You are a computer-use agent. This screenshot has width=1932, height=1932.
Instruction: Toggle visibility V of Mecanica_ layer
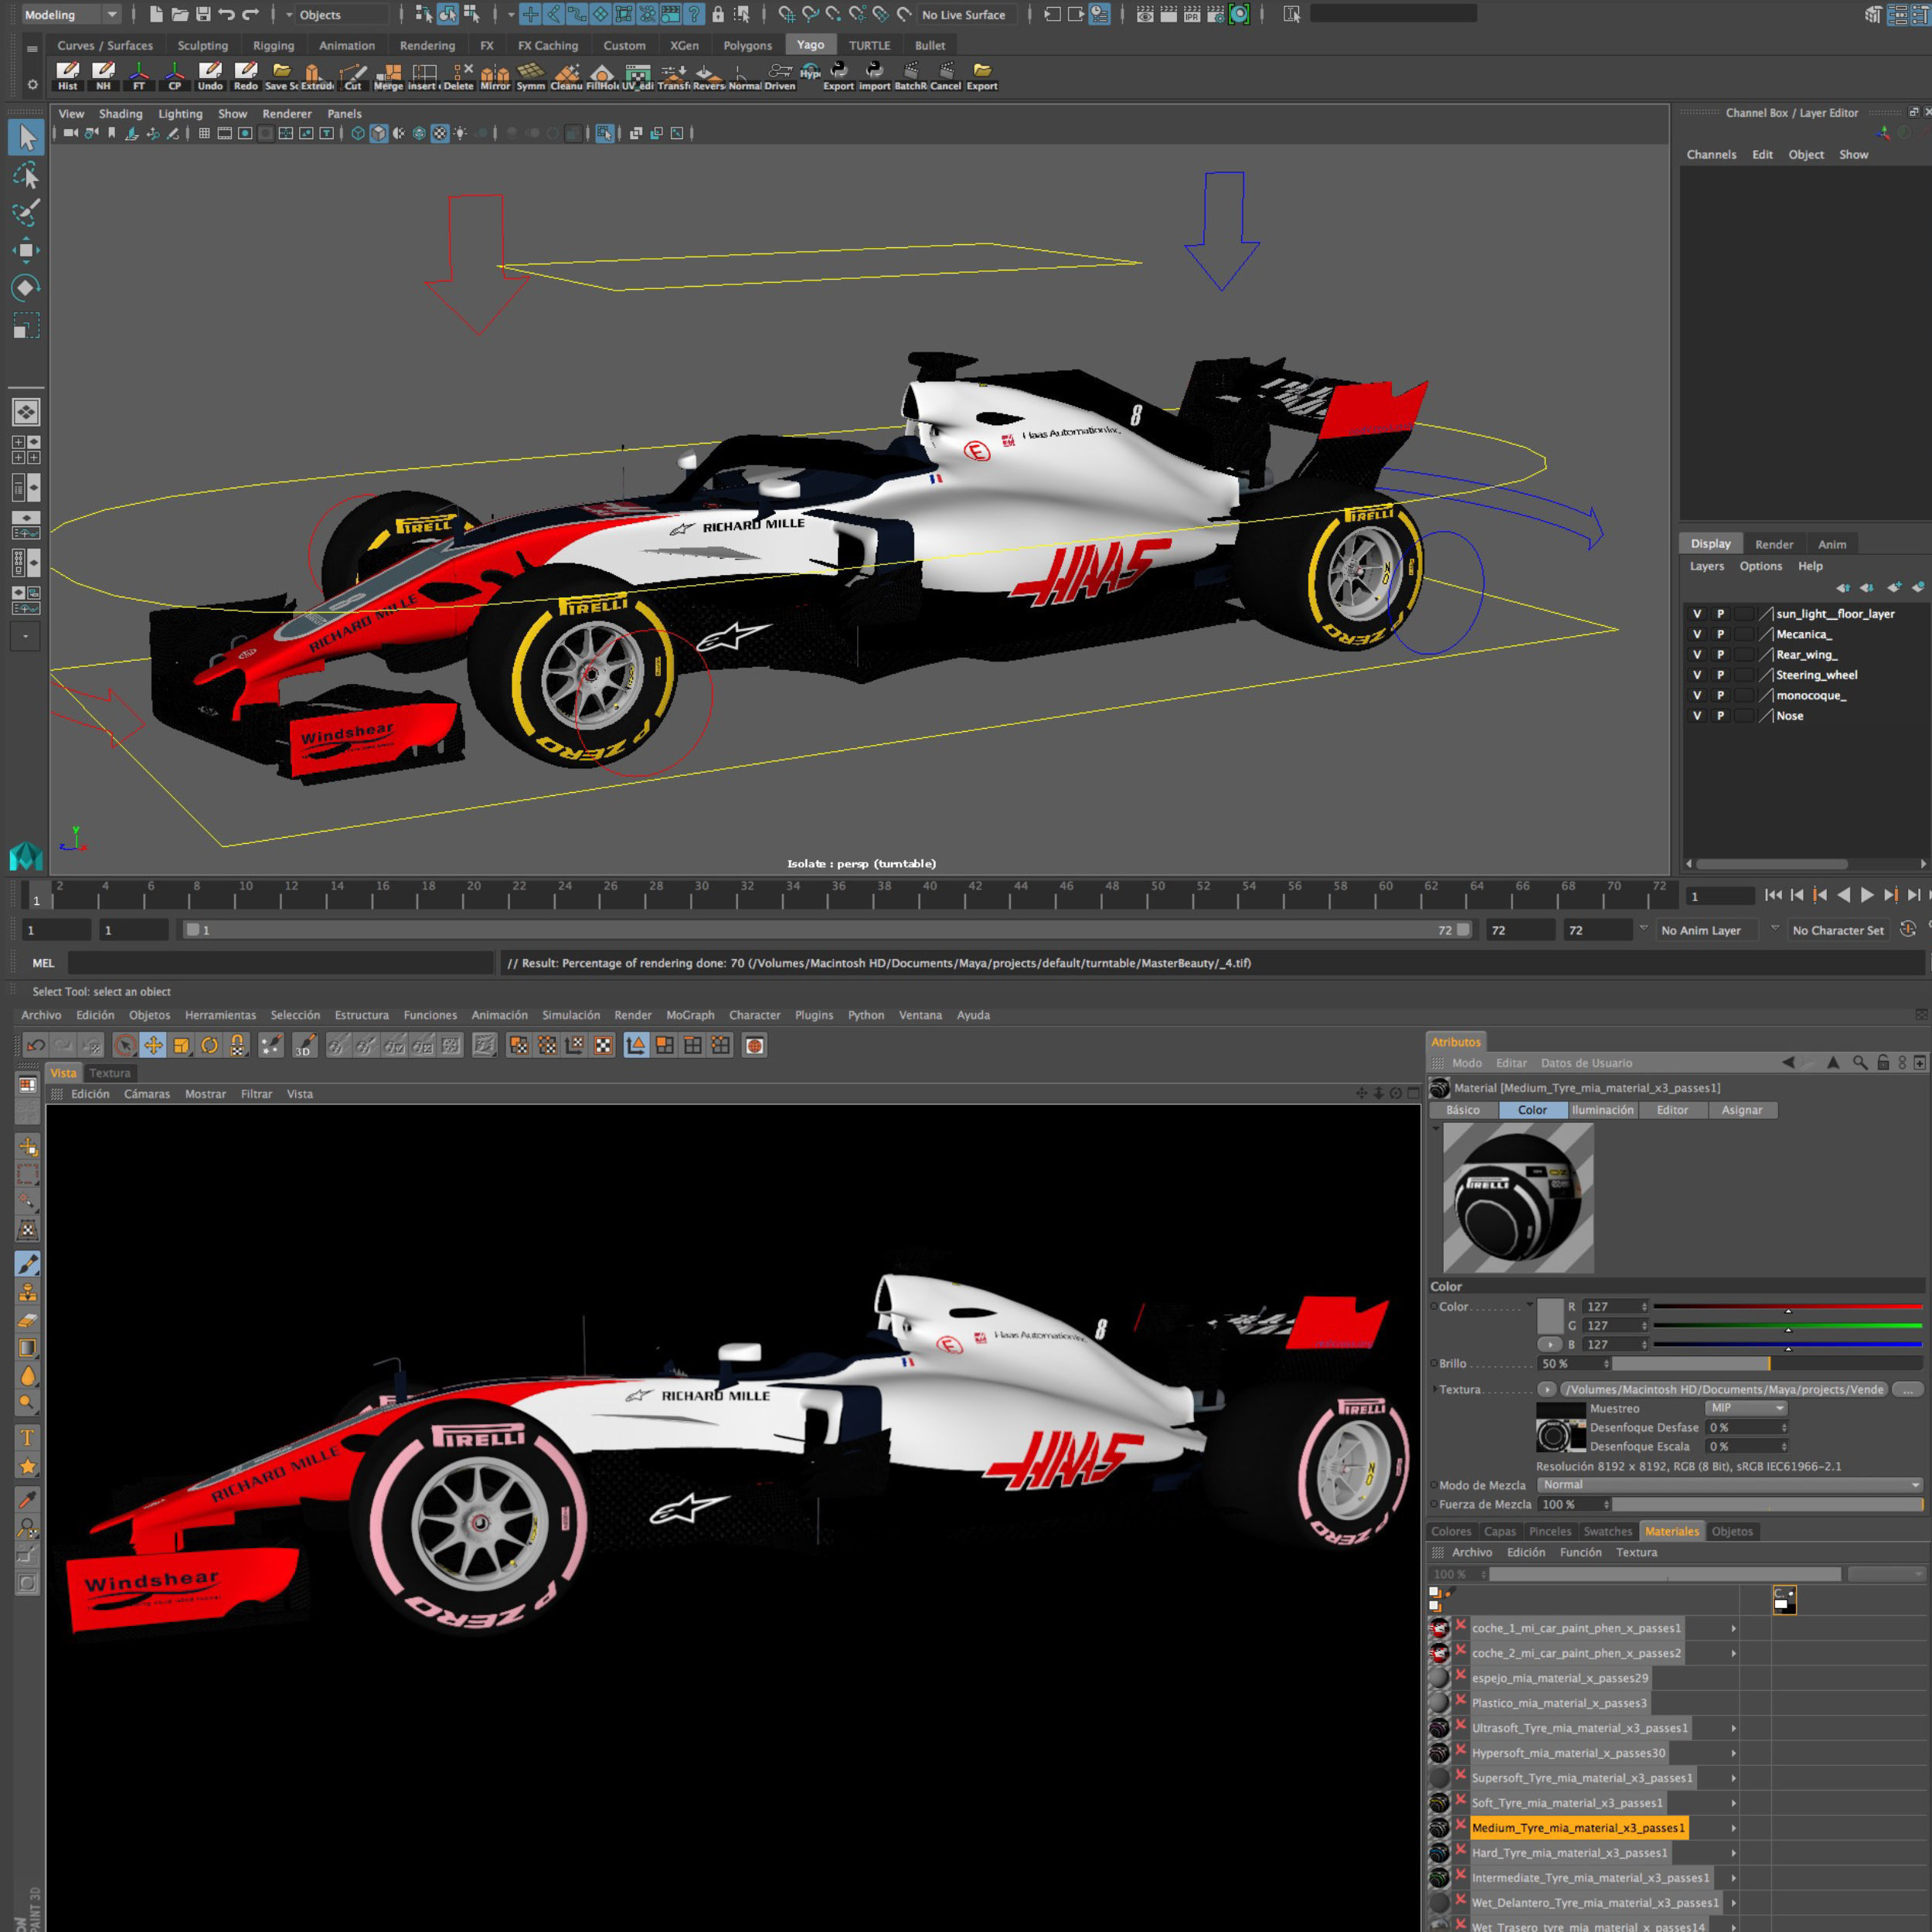1697,634
